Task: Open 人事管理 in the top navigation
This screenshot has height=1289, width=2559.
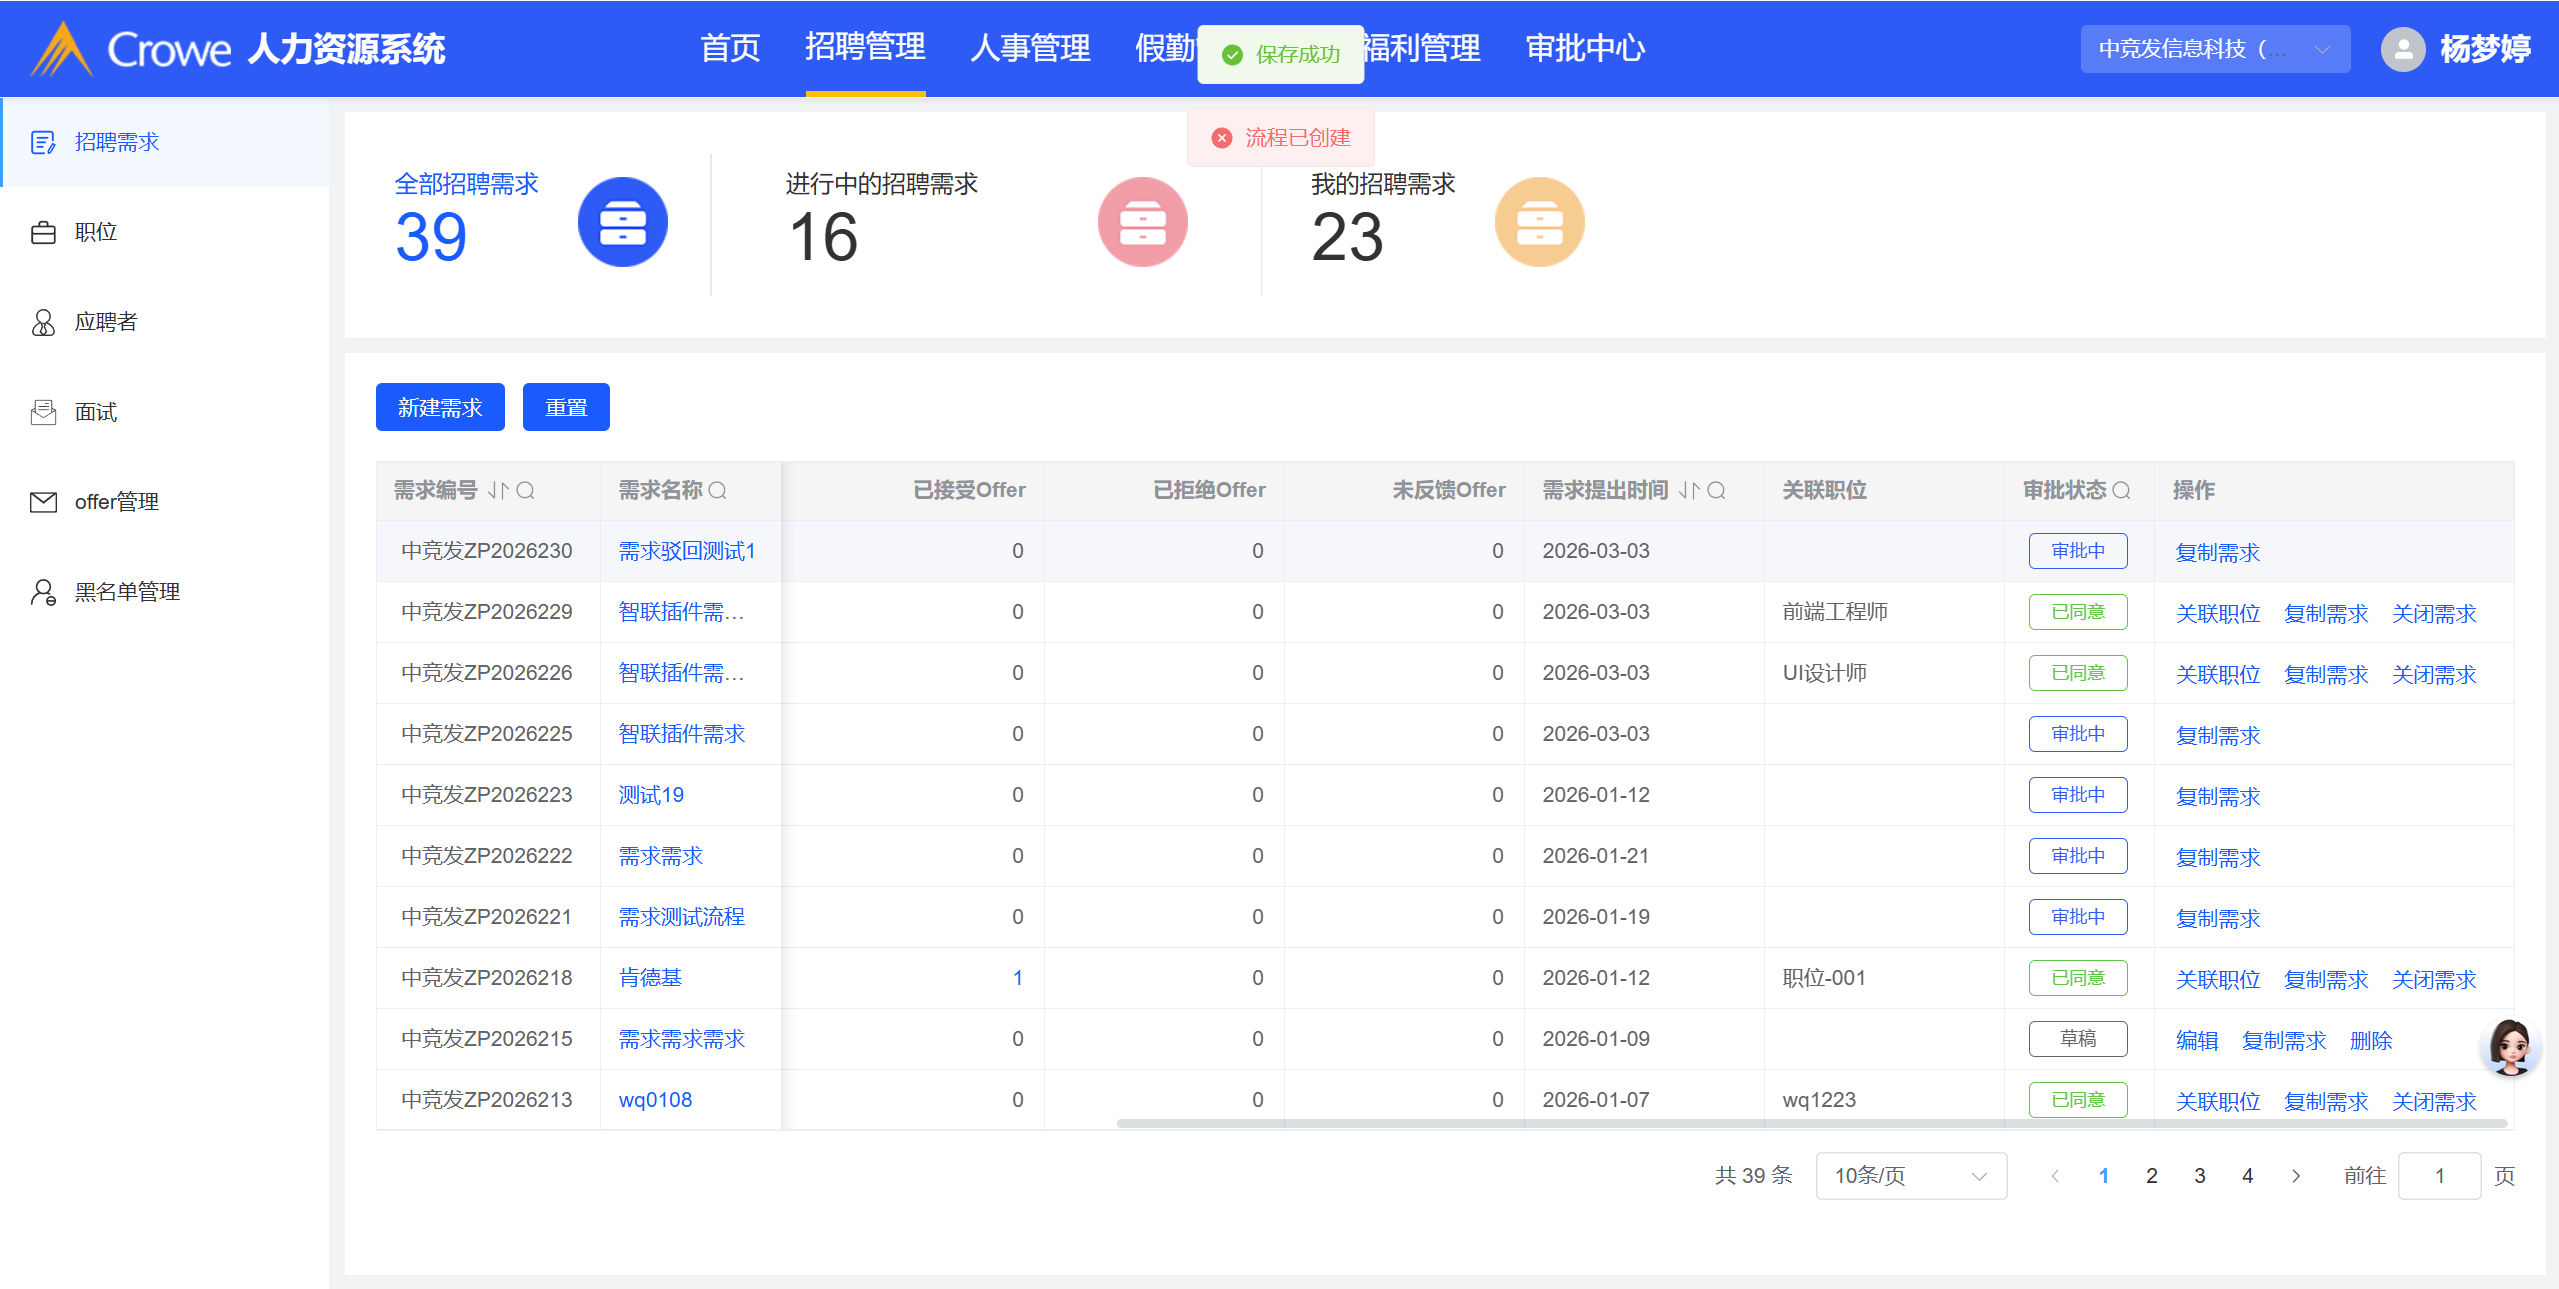Action: click(x=1029, y=48)
